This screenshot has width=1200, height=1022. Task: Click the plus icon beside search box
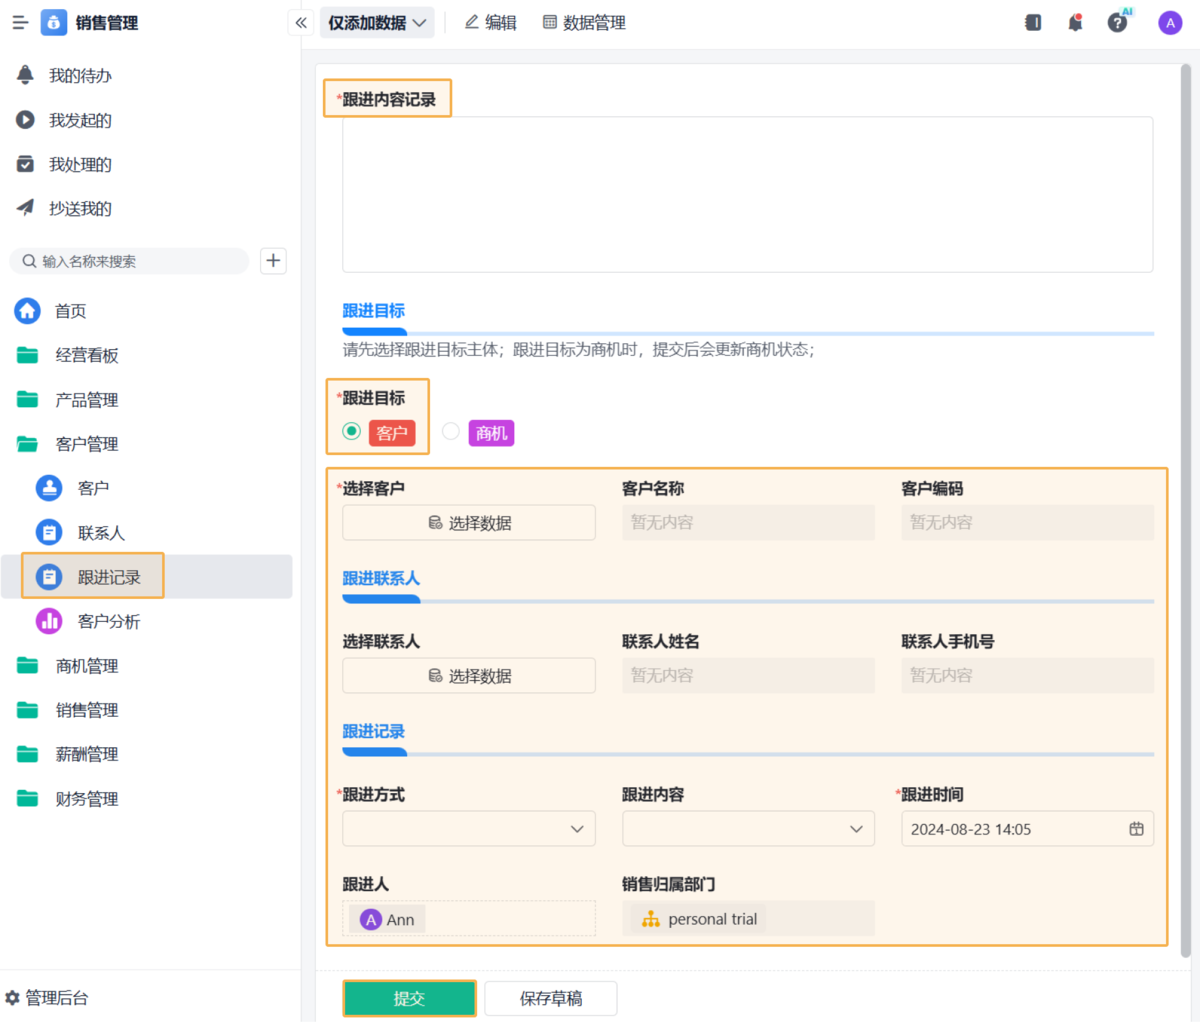[273, 261]
